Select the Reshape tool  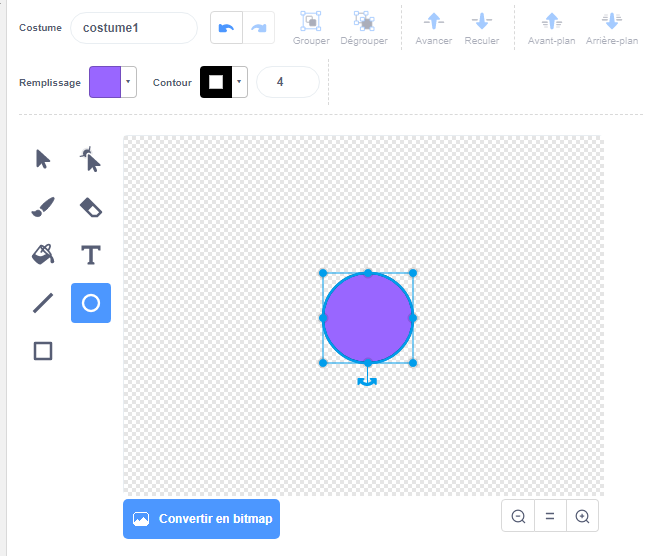point(91,159)
